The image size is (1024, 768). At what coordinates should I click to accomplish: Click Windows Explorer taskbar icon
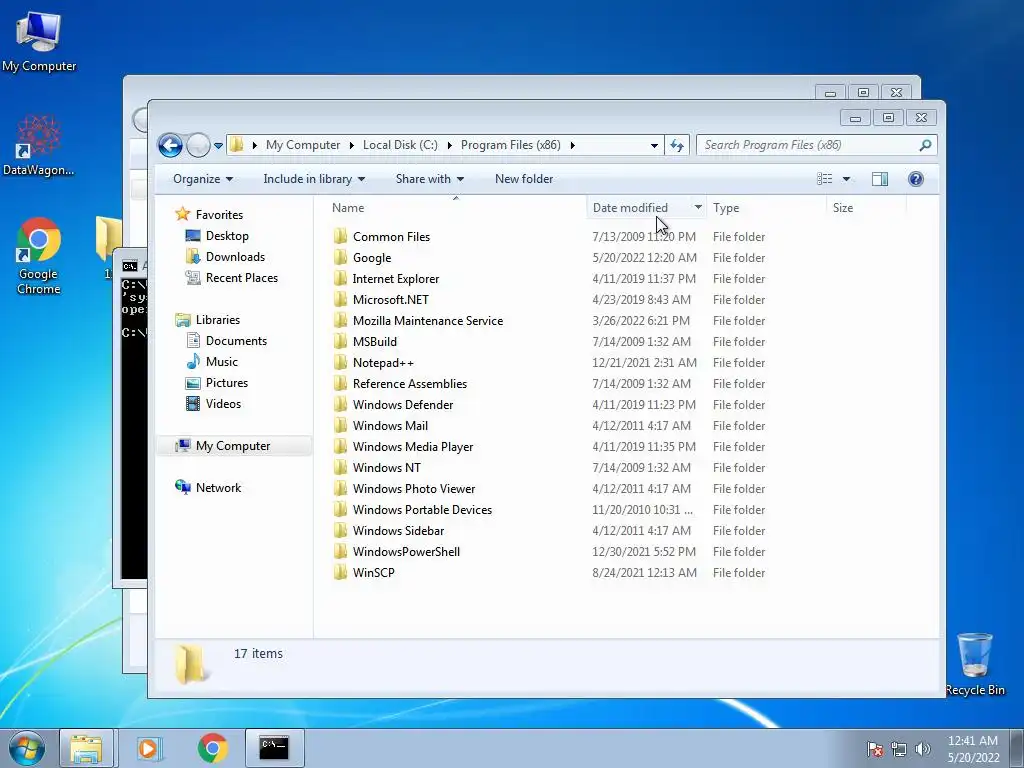(x=86, y=748)
